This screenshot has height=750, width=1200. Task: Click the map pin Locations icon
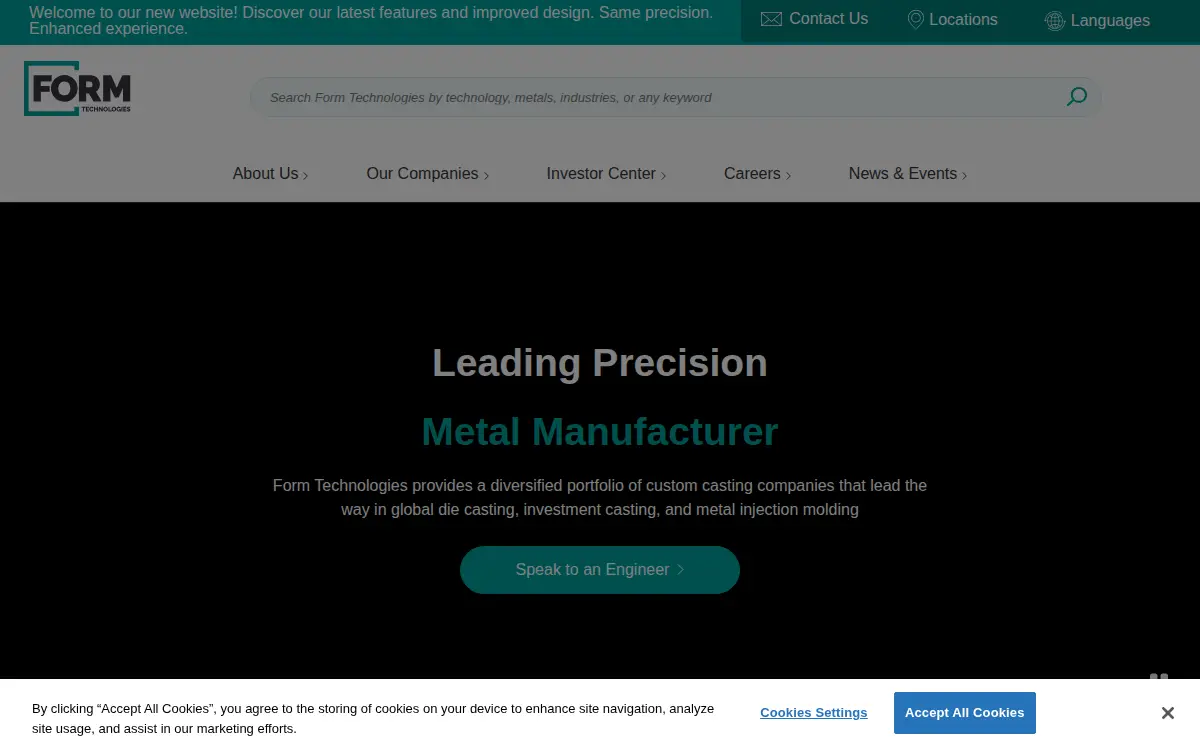pos(915,20)
